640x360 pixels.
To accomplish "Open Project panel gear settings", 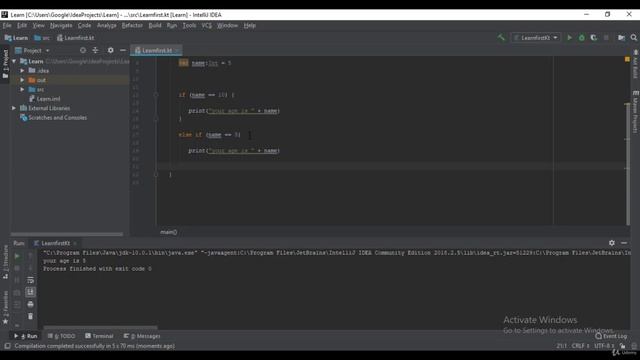I will point(111,50).
